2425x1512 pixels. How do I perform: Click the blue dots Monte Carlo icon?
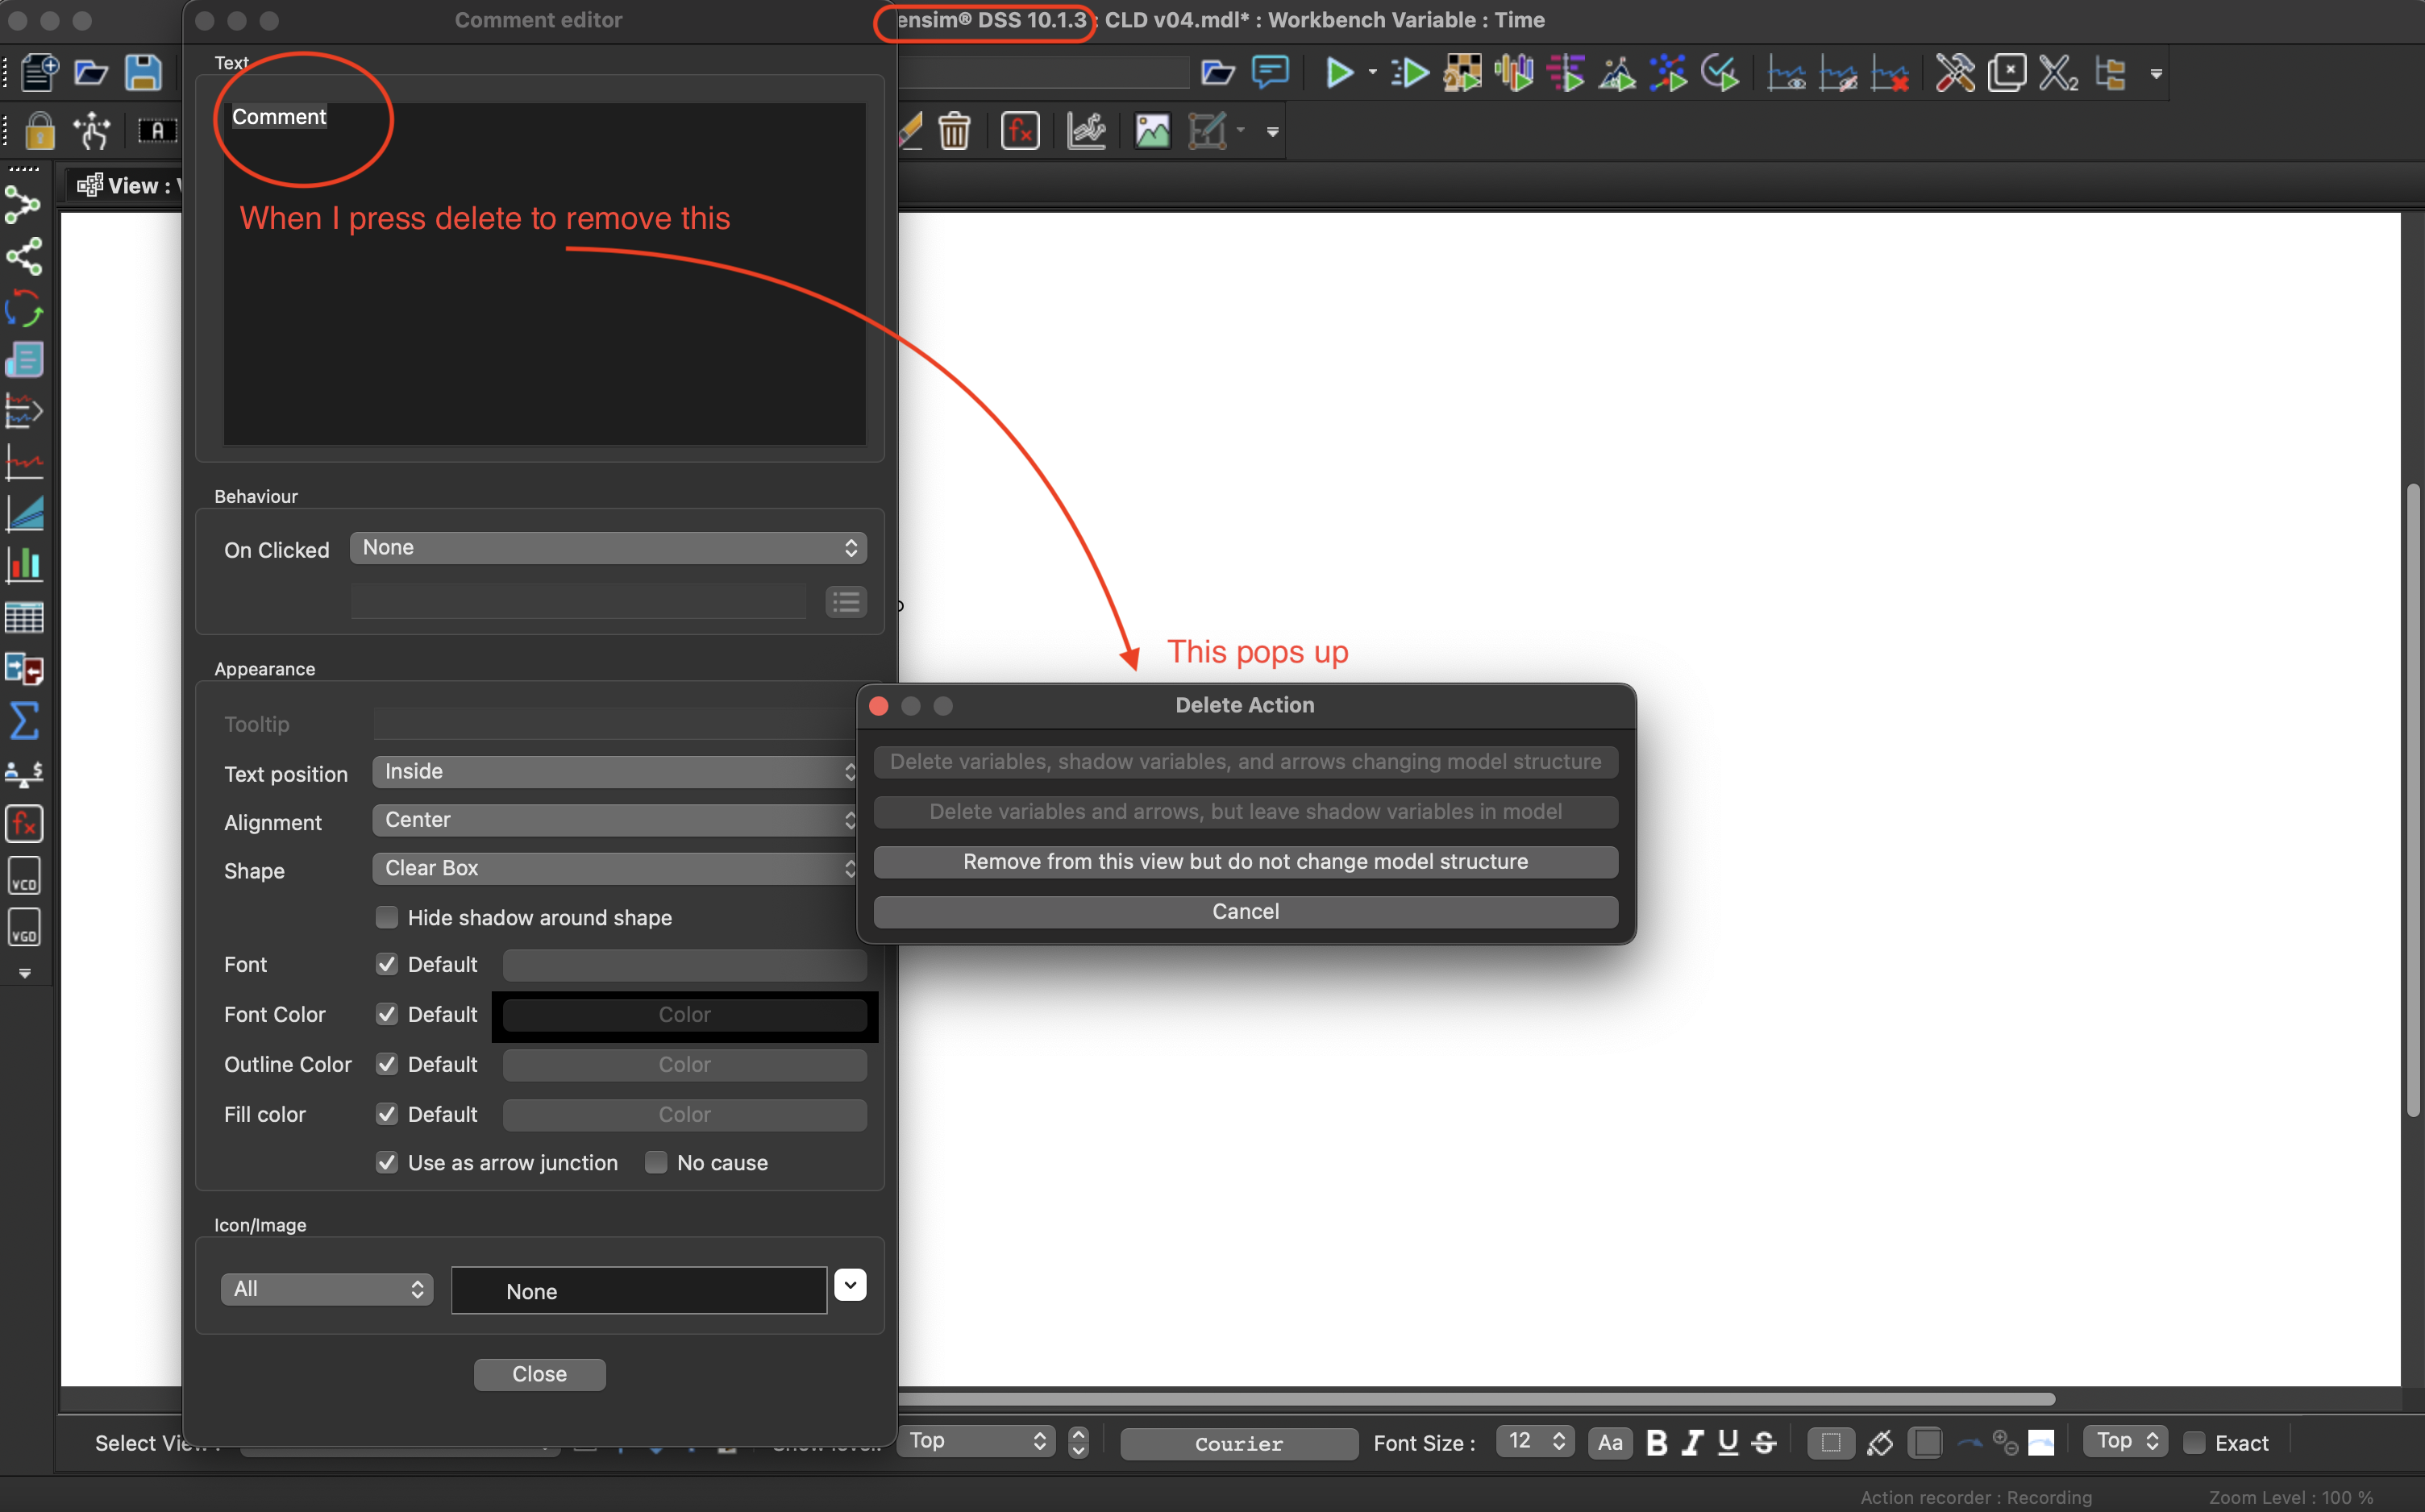[1668, 73]
